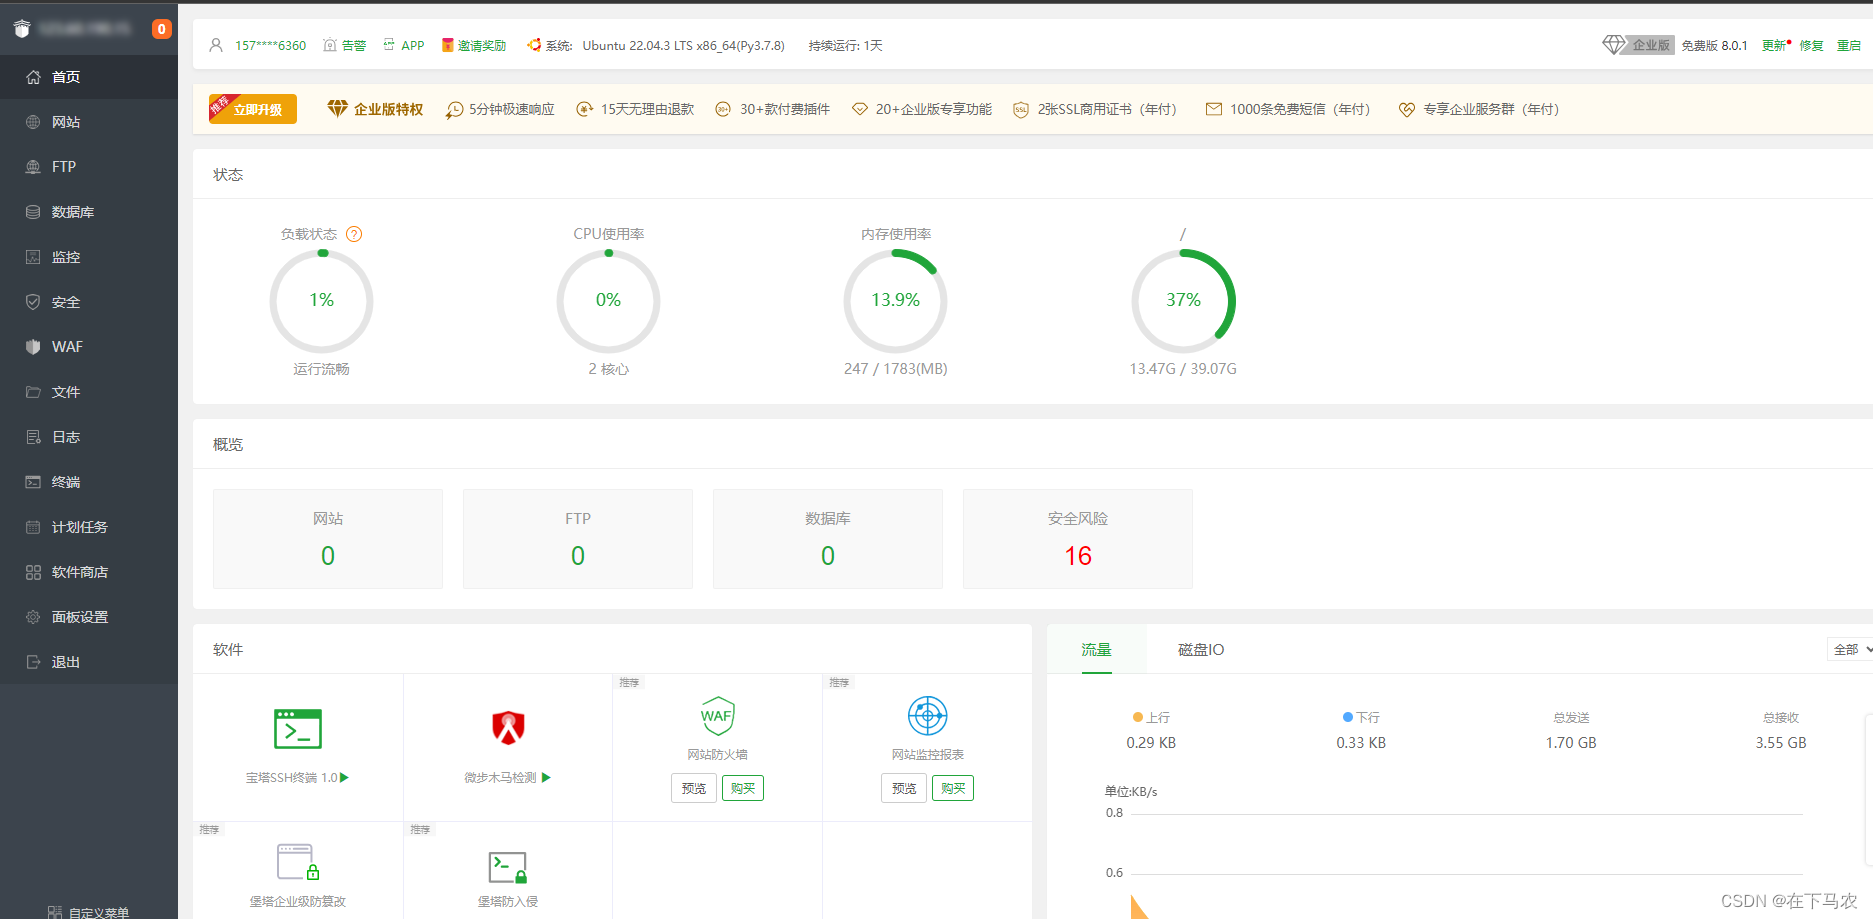Click the user account icon in top bar
The width and height of the screenshot is (1873, 919).
pos(216,45)
